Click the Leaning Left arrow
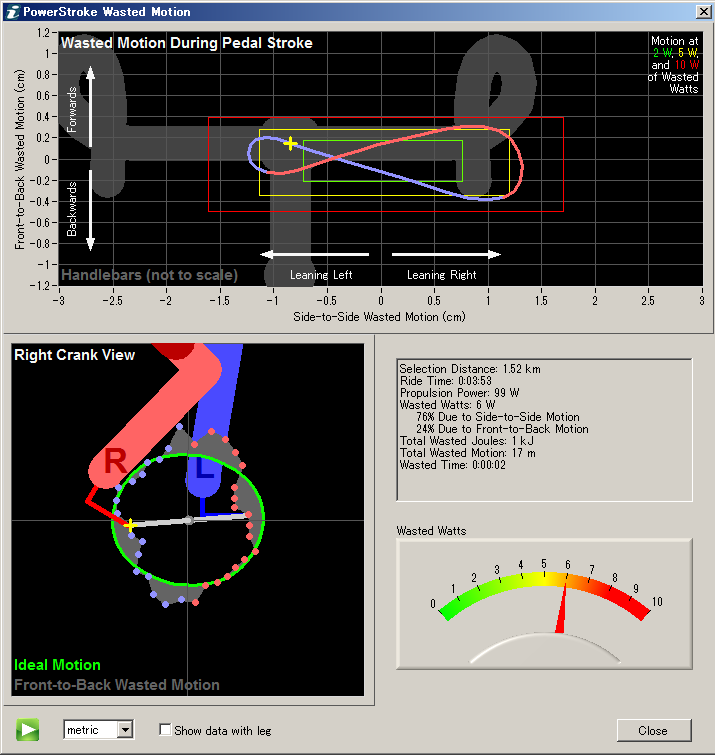This screenshot has width=715, height=755. [314, 254]
